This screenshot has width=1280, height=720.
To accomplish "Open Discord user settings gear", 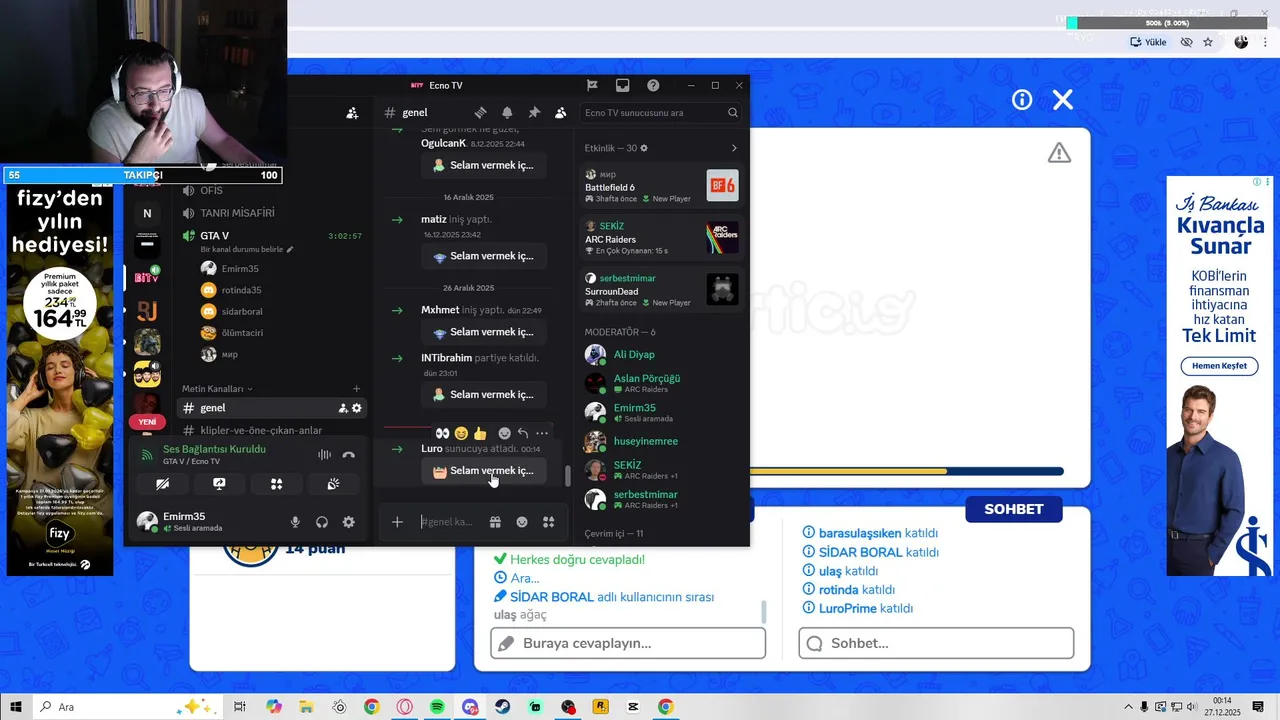I will [349, 522].
